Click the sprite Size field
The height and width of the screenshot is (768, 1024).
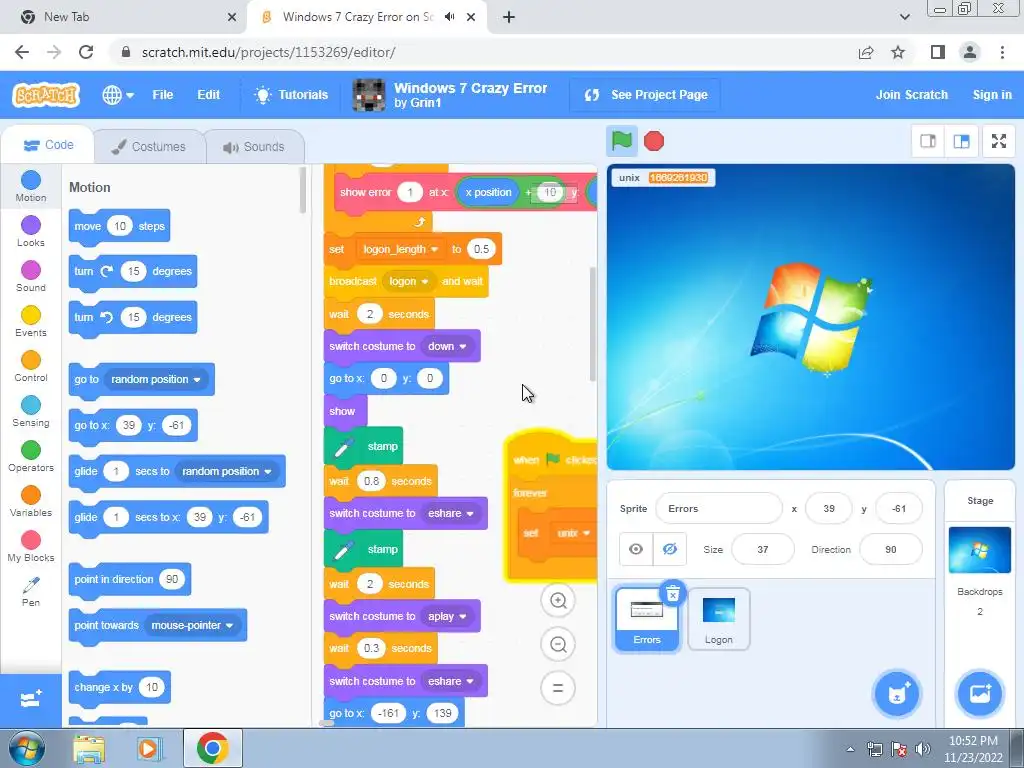(x=763, y=549)
